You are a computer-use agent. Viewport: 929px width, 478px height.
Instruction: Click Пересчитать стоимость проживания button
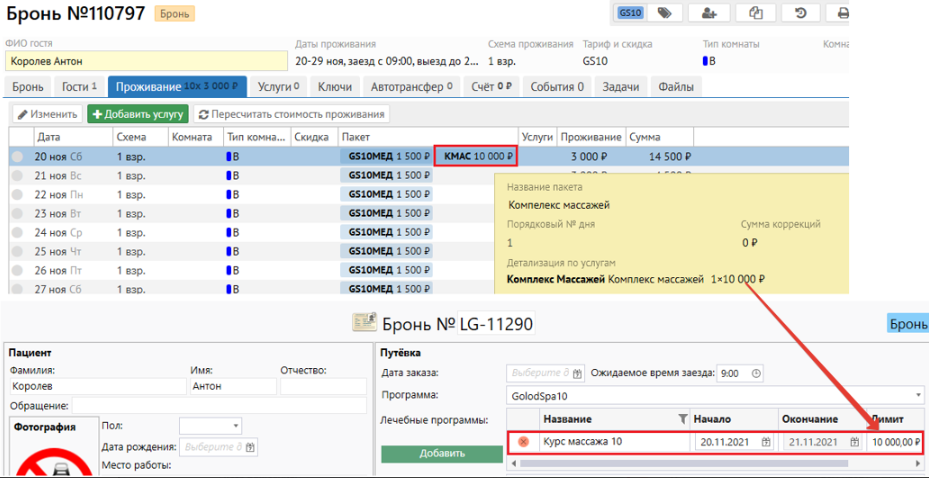click(x=290, y=115)
